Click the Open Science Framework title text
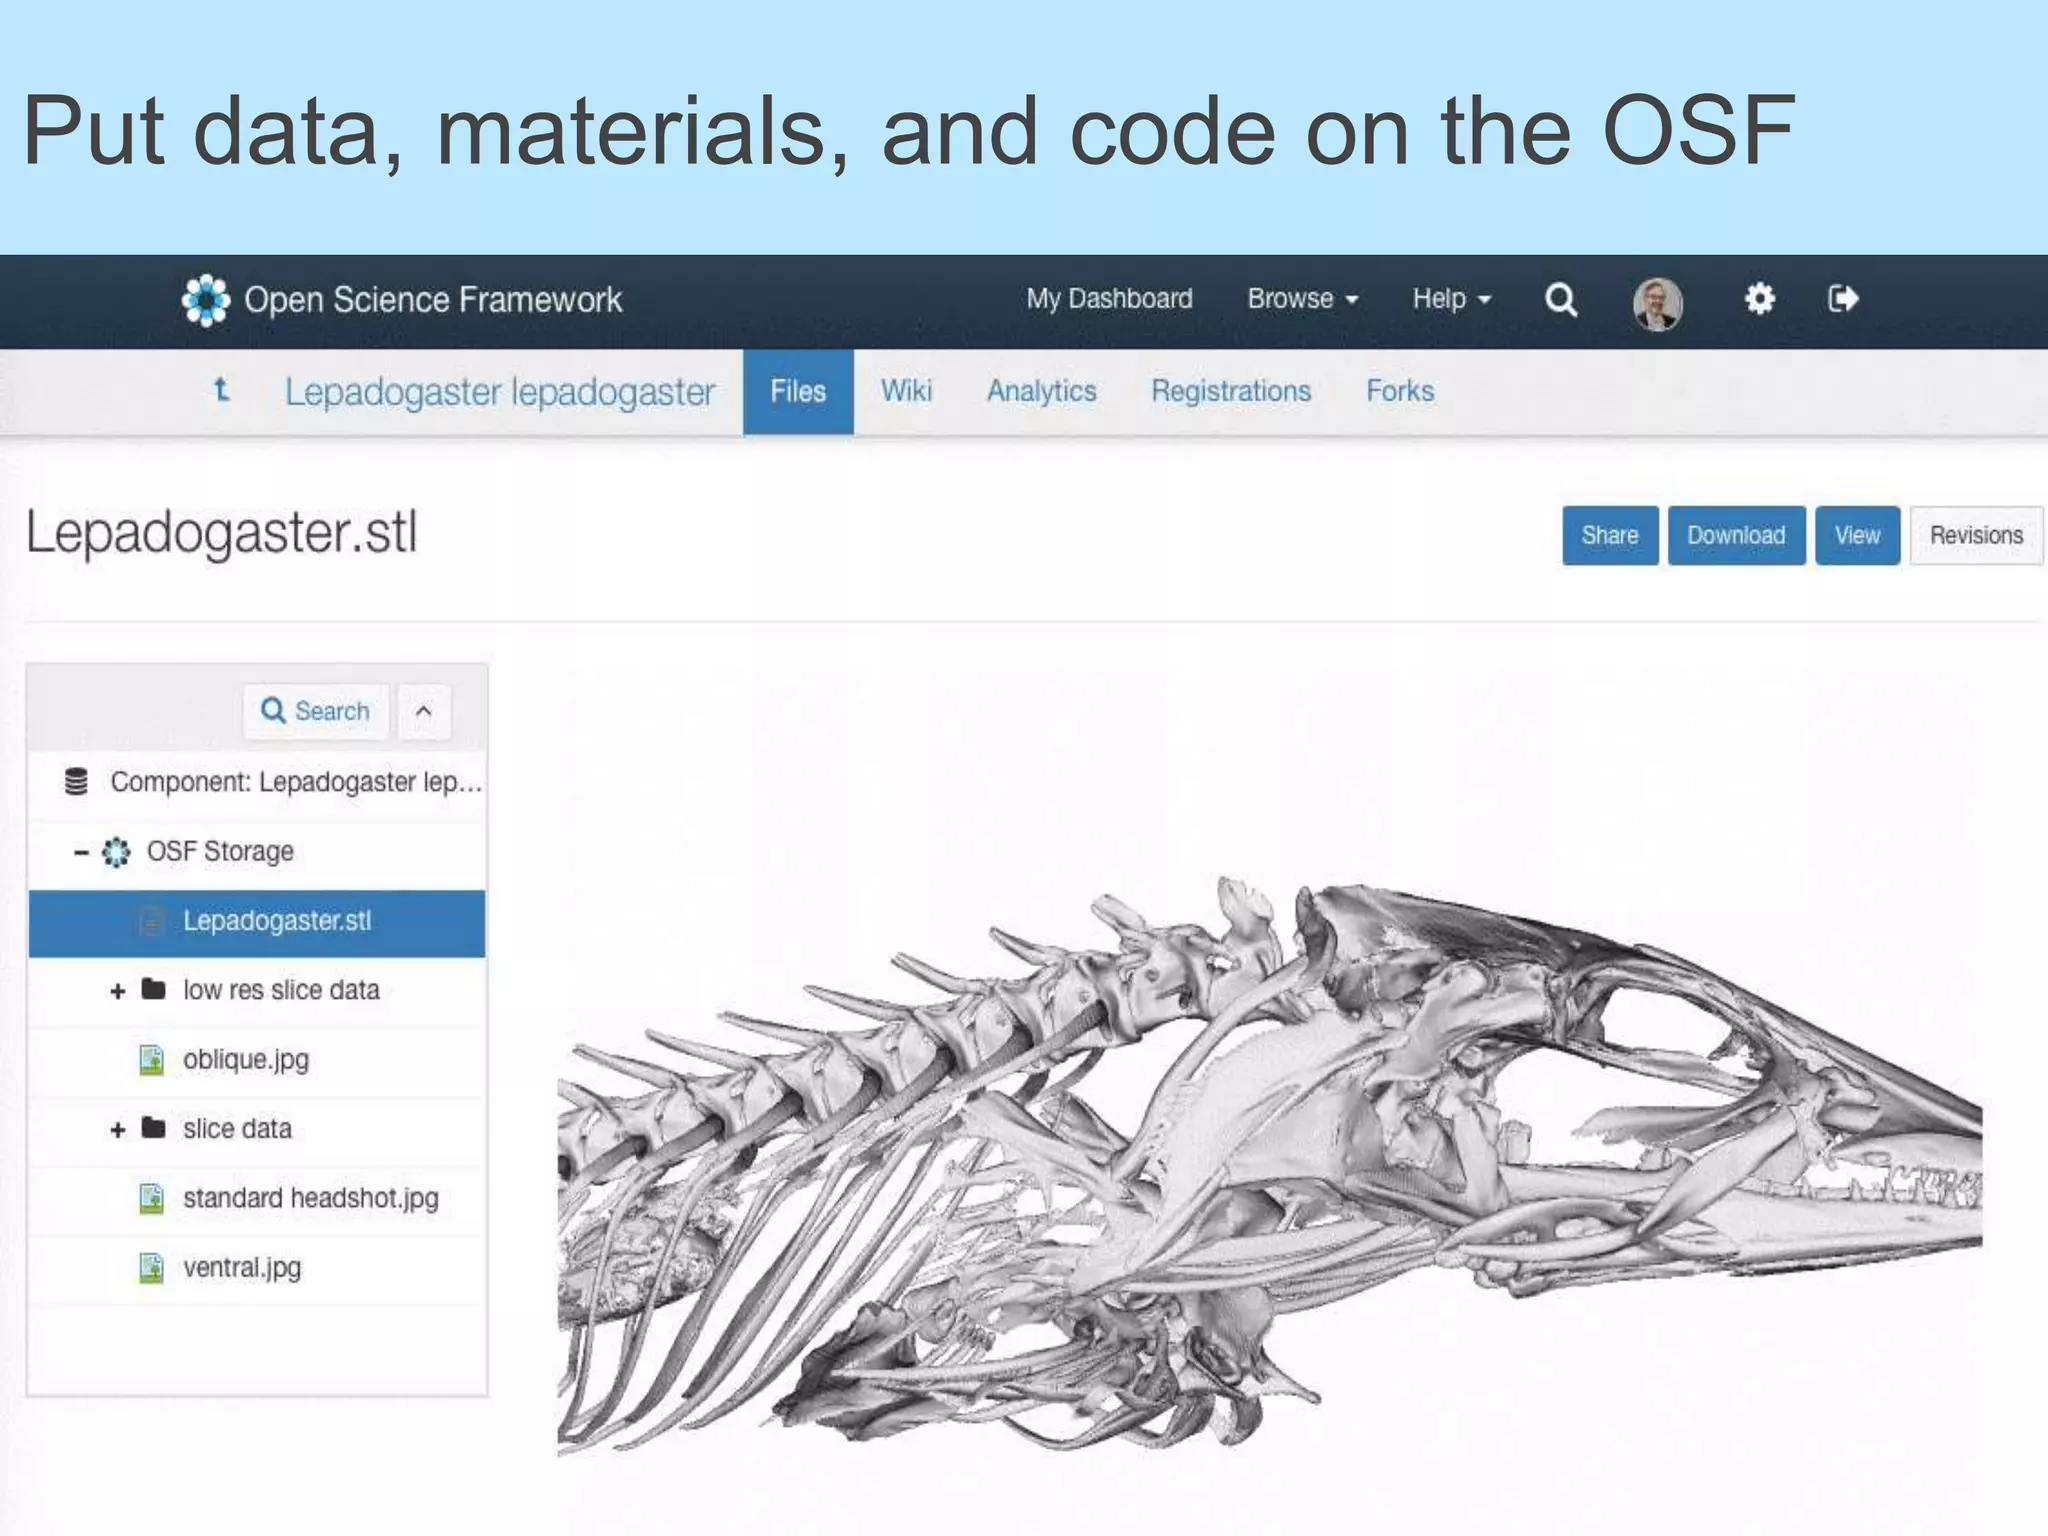Viewport: 2048px width, 1536px height. [x=433, y=299]
